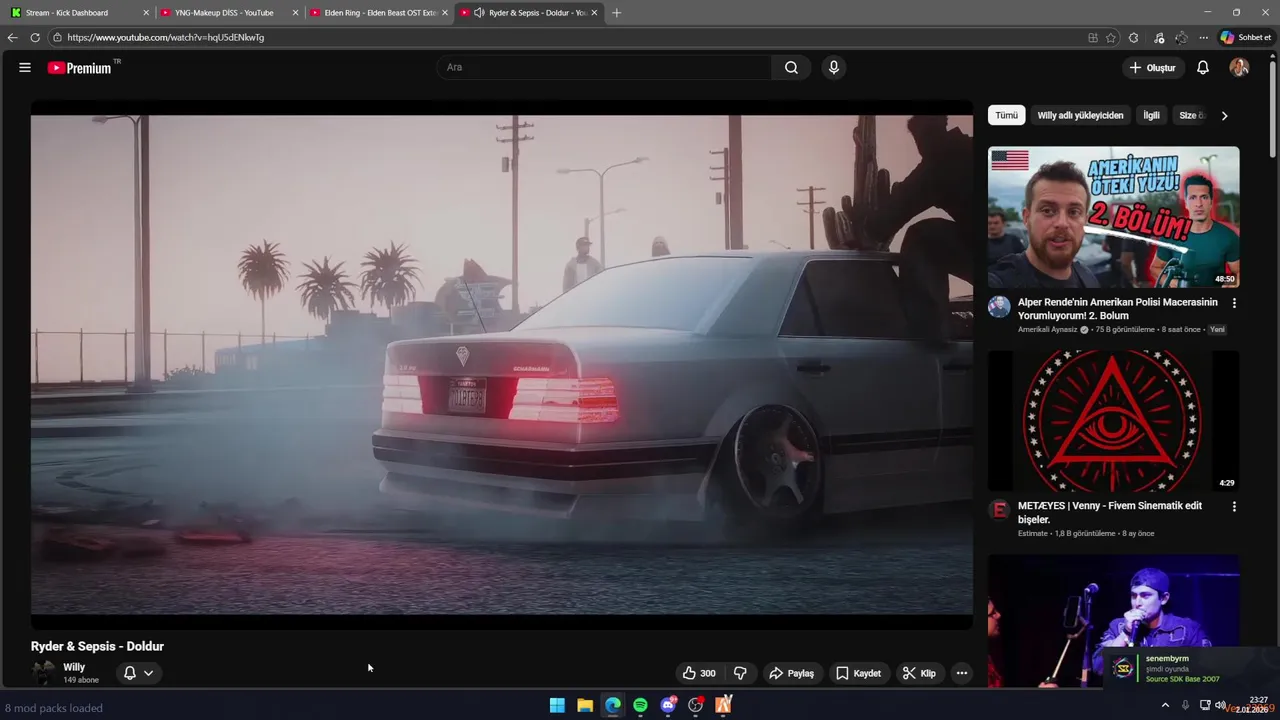Screen dimensions: 1280x720
Task: Open account avatar menu in YouTube header
Action: 1239,68
